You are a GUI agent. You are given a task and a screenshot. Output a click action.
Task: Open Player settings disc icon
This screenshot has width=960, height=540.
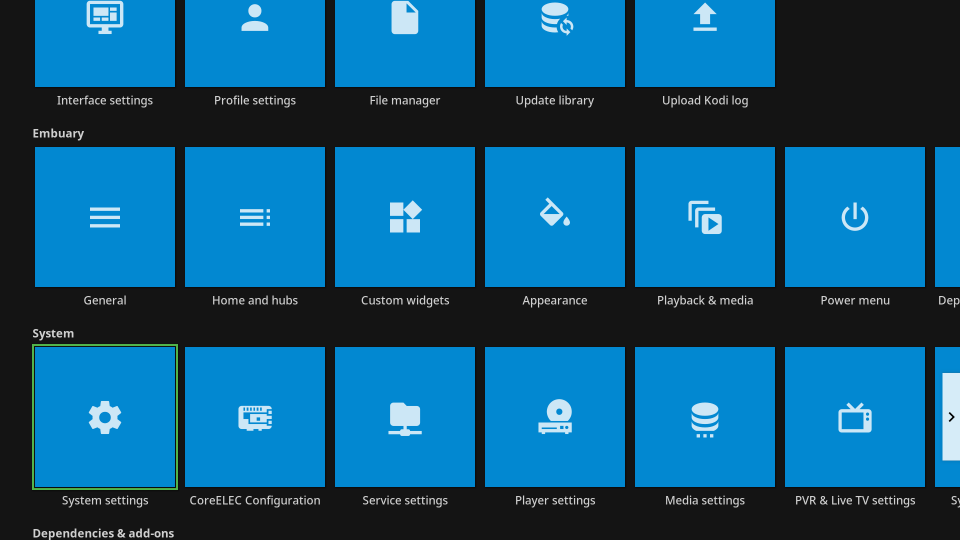555,417
